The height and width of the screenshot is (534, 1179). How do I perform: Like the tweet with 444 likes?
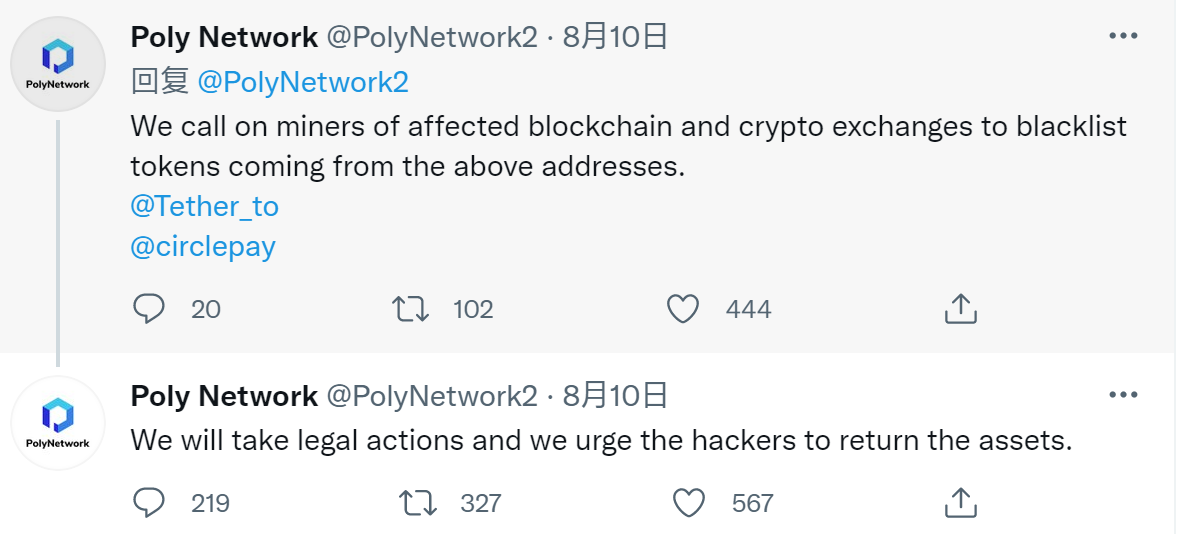pos(683,309)
